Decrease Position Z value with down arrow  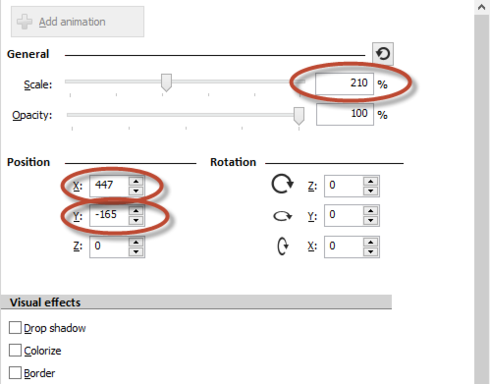136,252
